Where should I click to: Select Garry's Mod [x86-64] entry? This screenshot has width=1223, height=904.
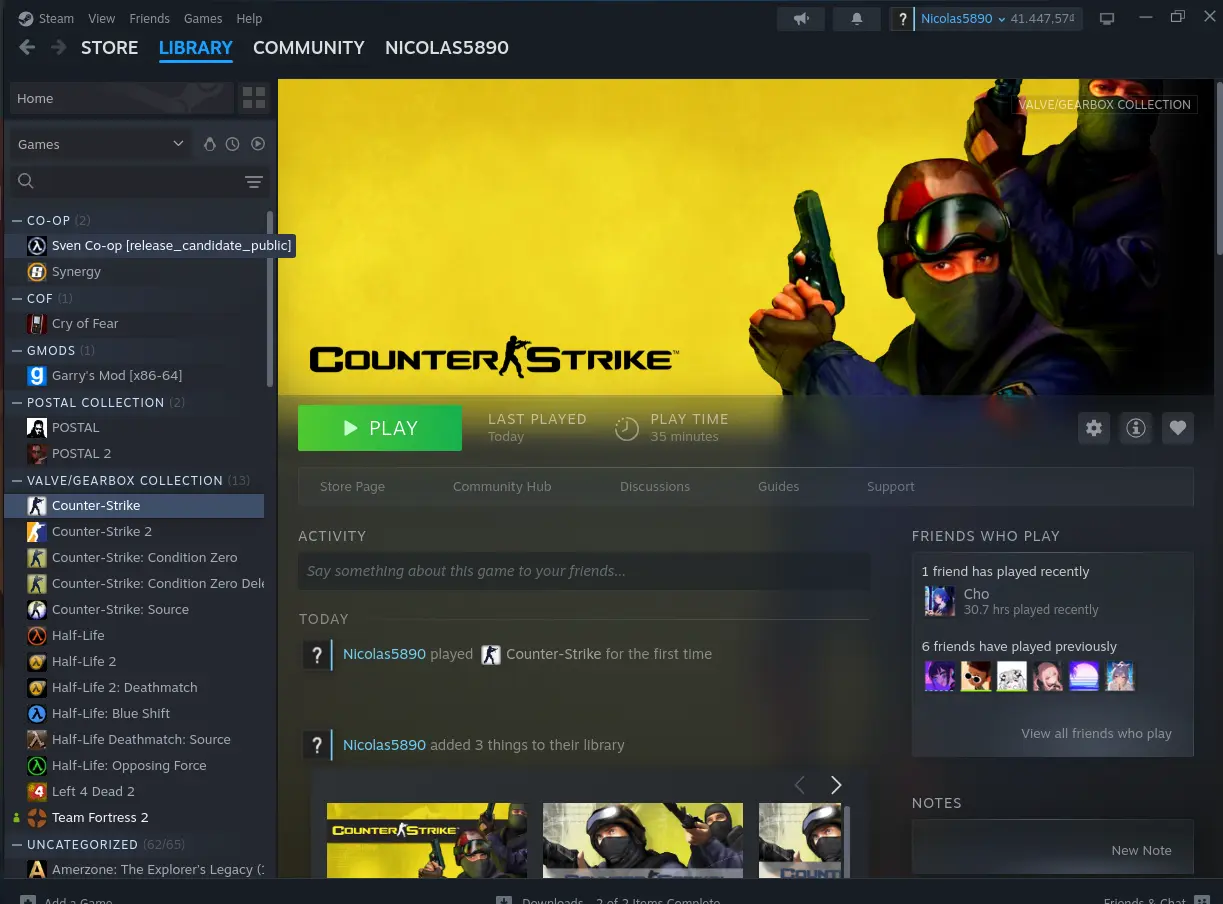coord(136,375)
